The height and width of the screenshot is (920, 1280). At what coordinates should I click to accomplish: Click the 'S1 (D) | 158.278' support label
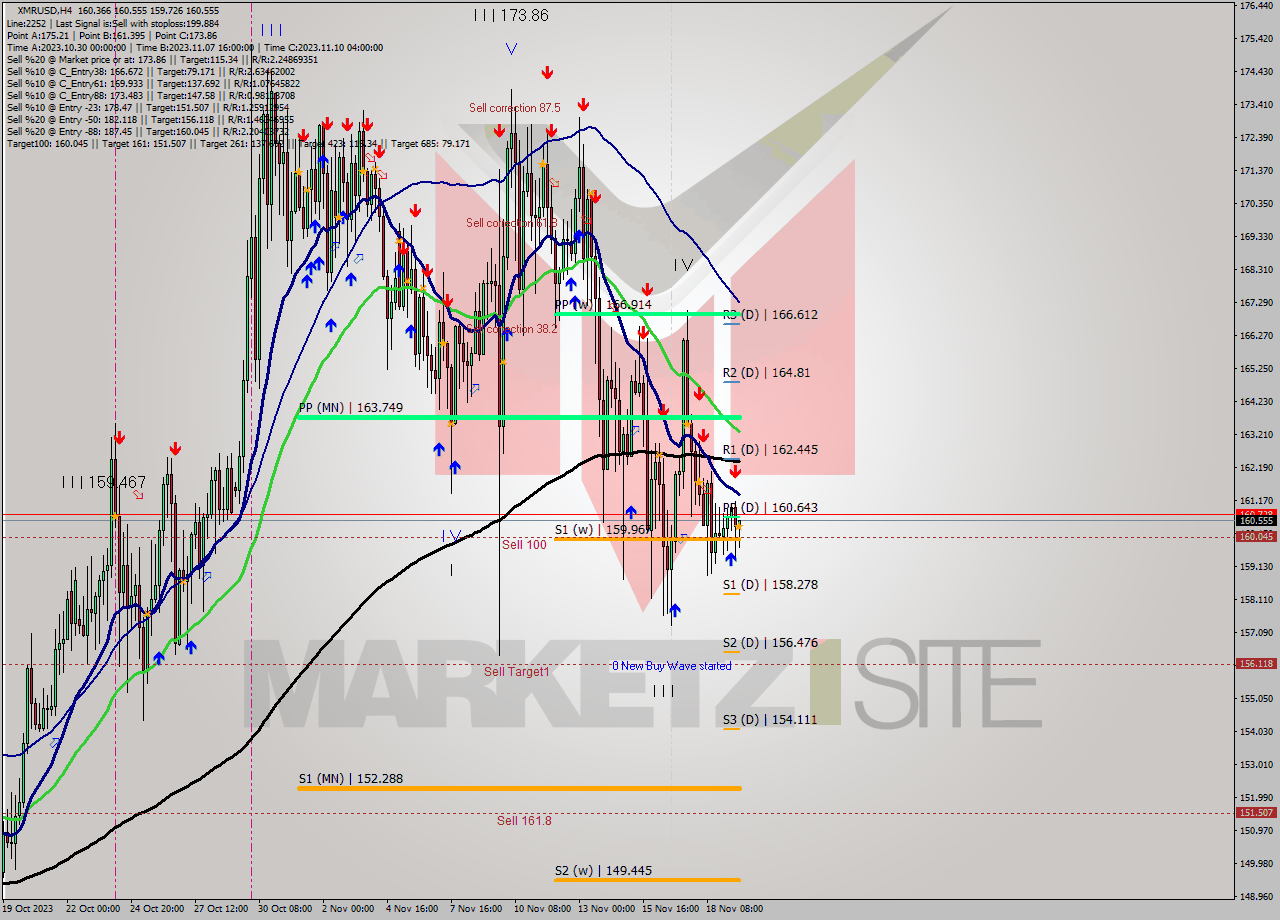click(x=770, y=584)
